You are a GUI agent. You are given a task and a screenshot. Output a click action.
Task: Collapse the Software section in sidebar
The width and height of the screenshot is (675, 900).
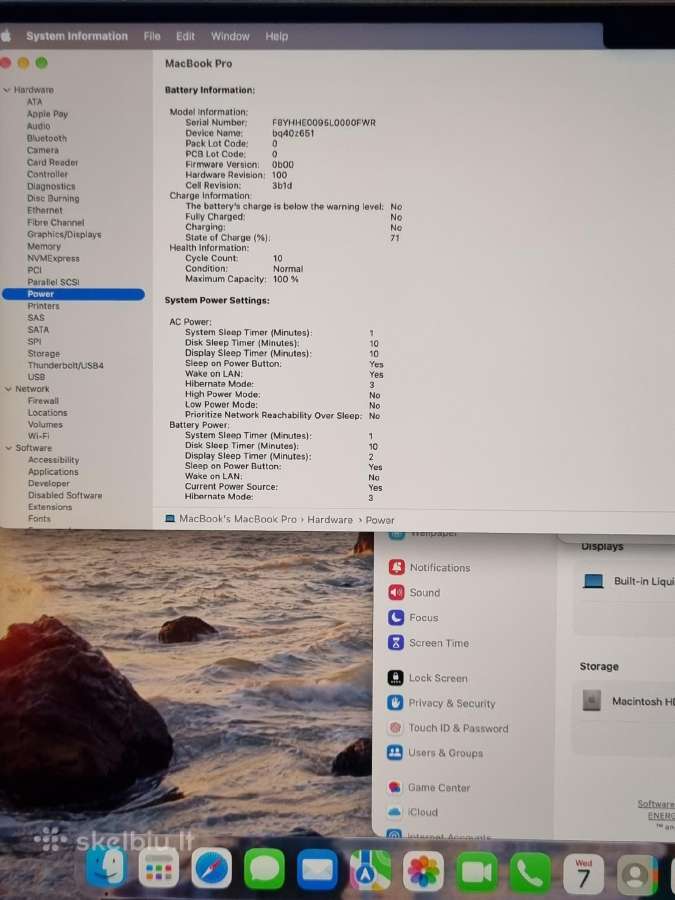pos(9,448)
